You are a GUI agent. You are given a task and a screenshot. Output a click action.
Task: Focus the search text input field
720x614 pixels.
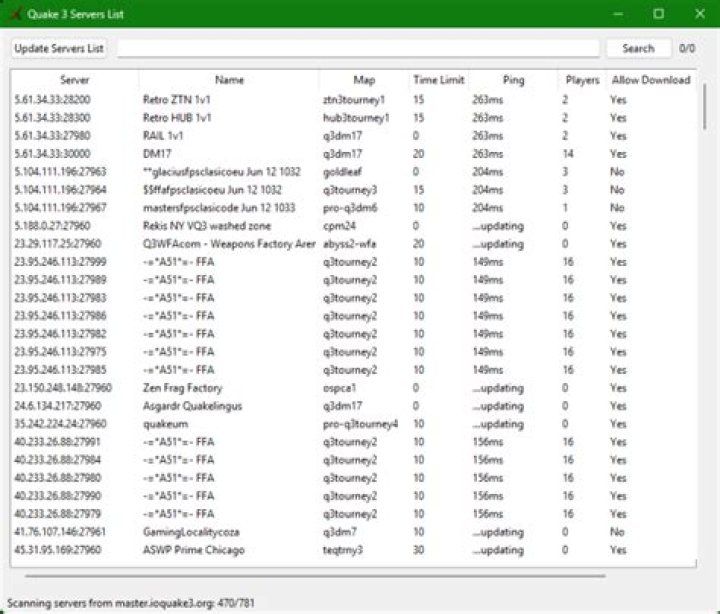click(360, 48)
